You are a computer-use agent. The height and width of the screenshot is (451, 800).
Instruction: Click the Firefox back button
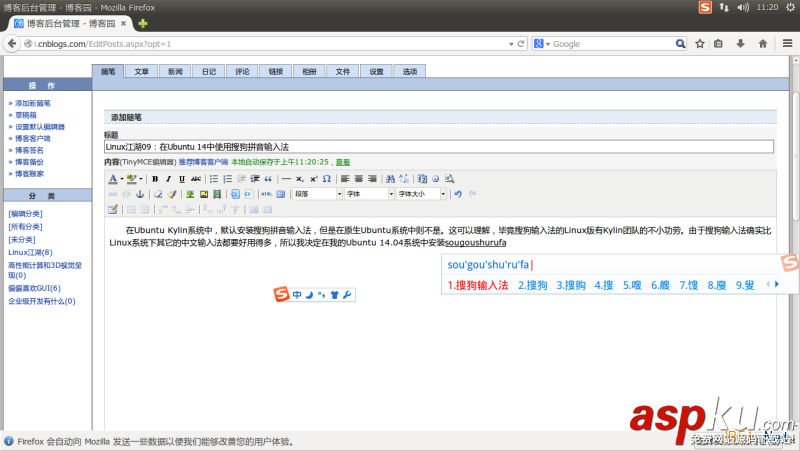[x=12, y=44]
